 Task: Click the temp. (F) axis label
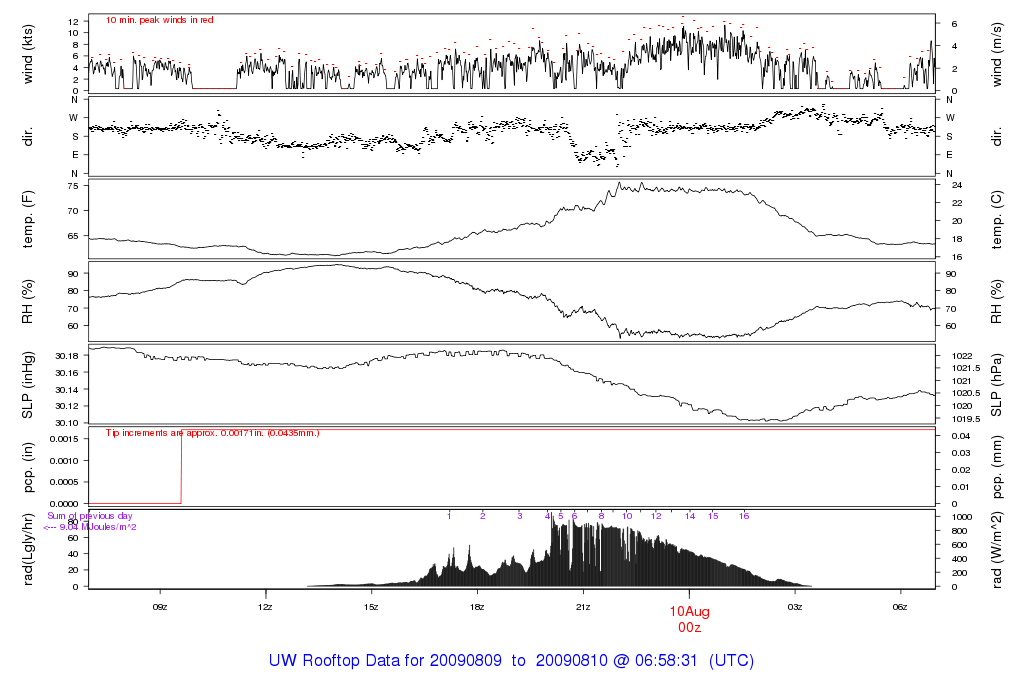(x=27, y=219)
